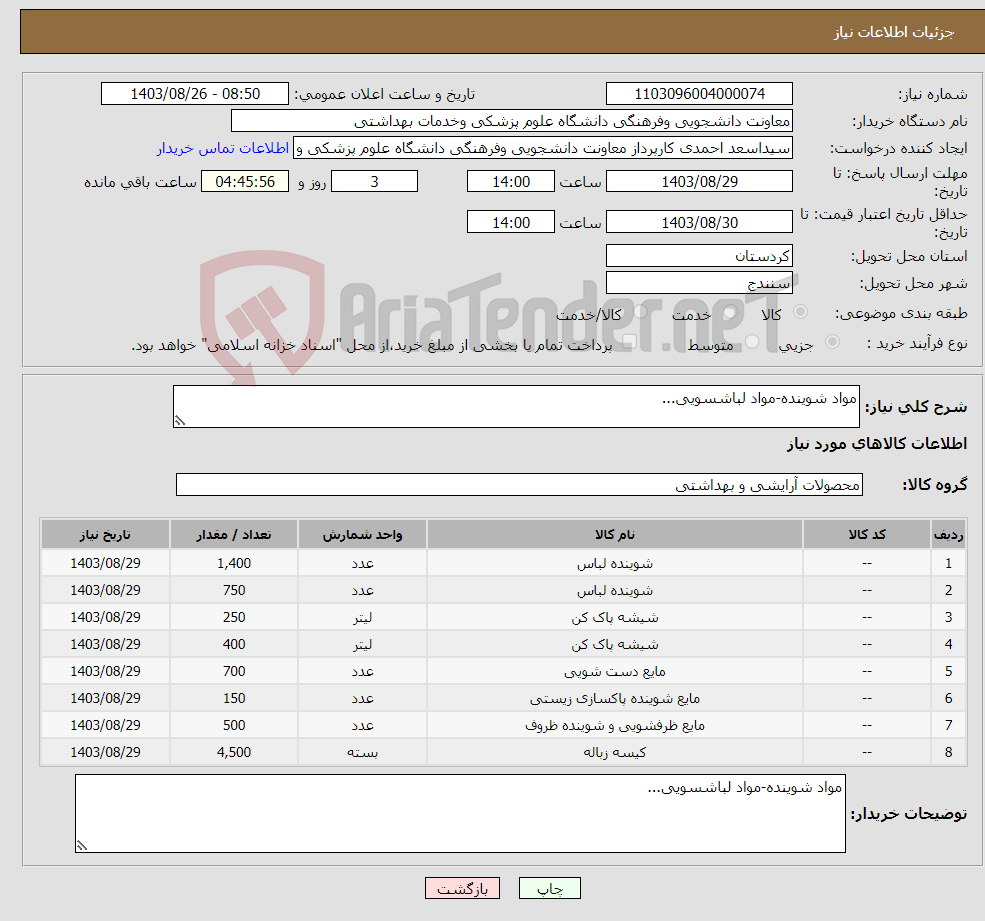
Task: Click the countdown timer 04:45:56 field
Action: click(245, 182)
